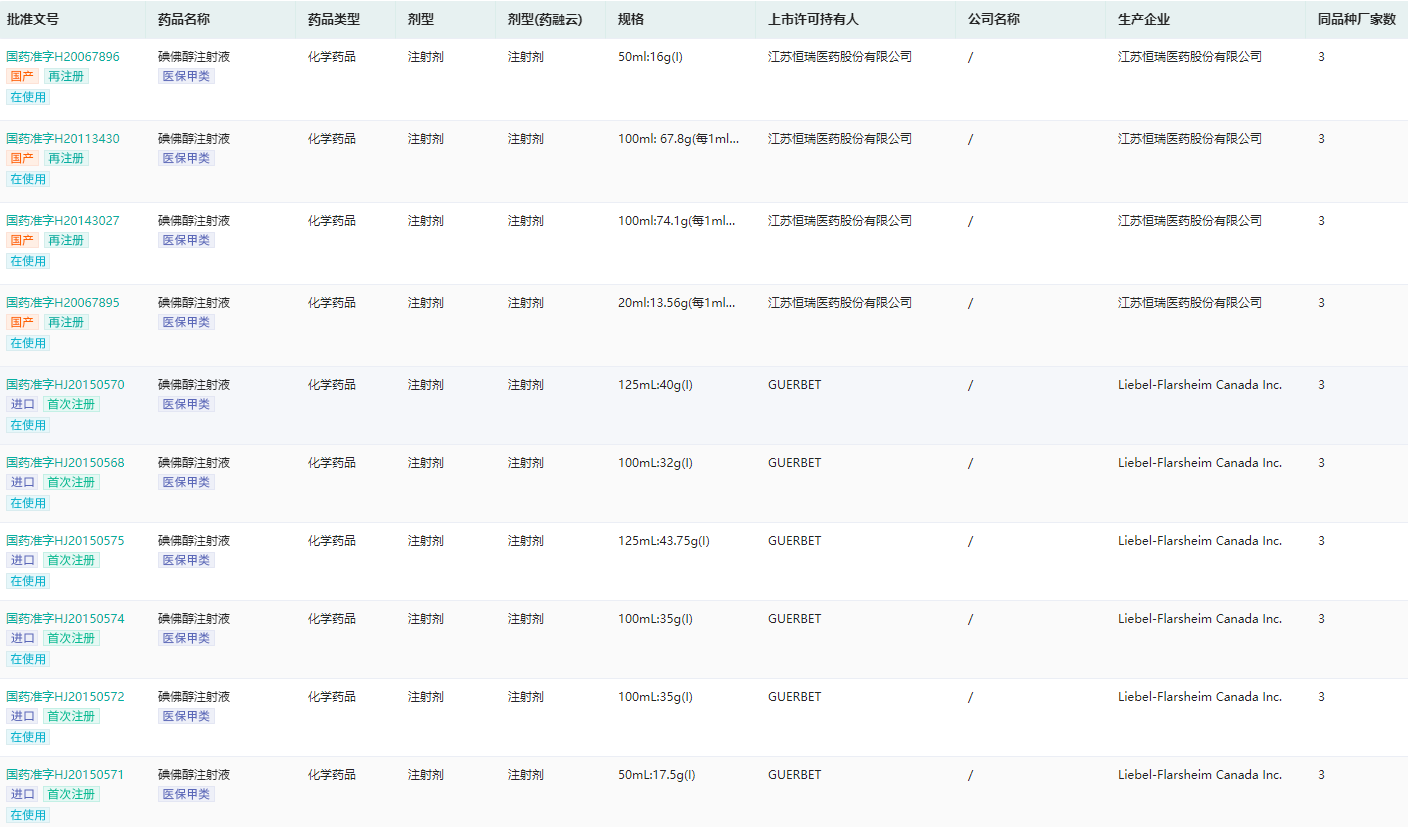Open approval number 国药准字H20113430

[63, 139]
